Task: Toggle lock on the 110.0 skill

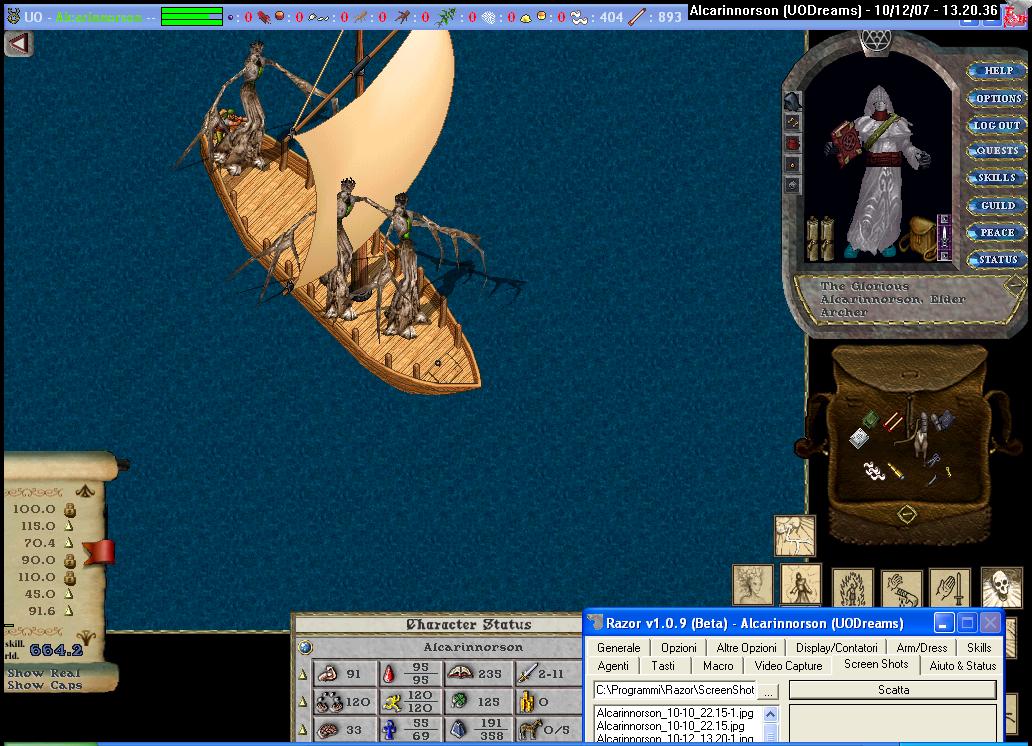Action: coord(69,578)
